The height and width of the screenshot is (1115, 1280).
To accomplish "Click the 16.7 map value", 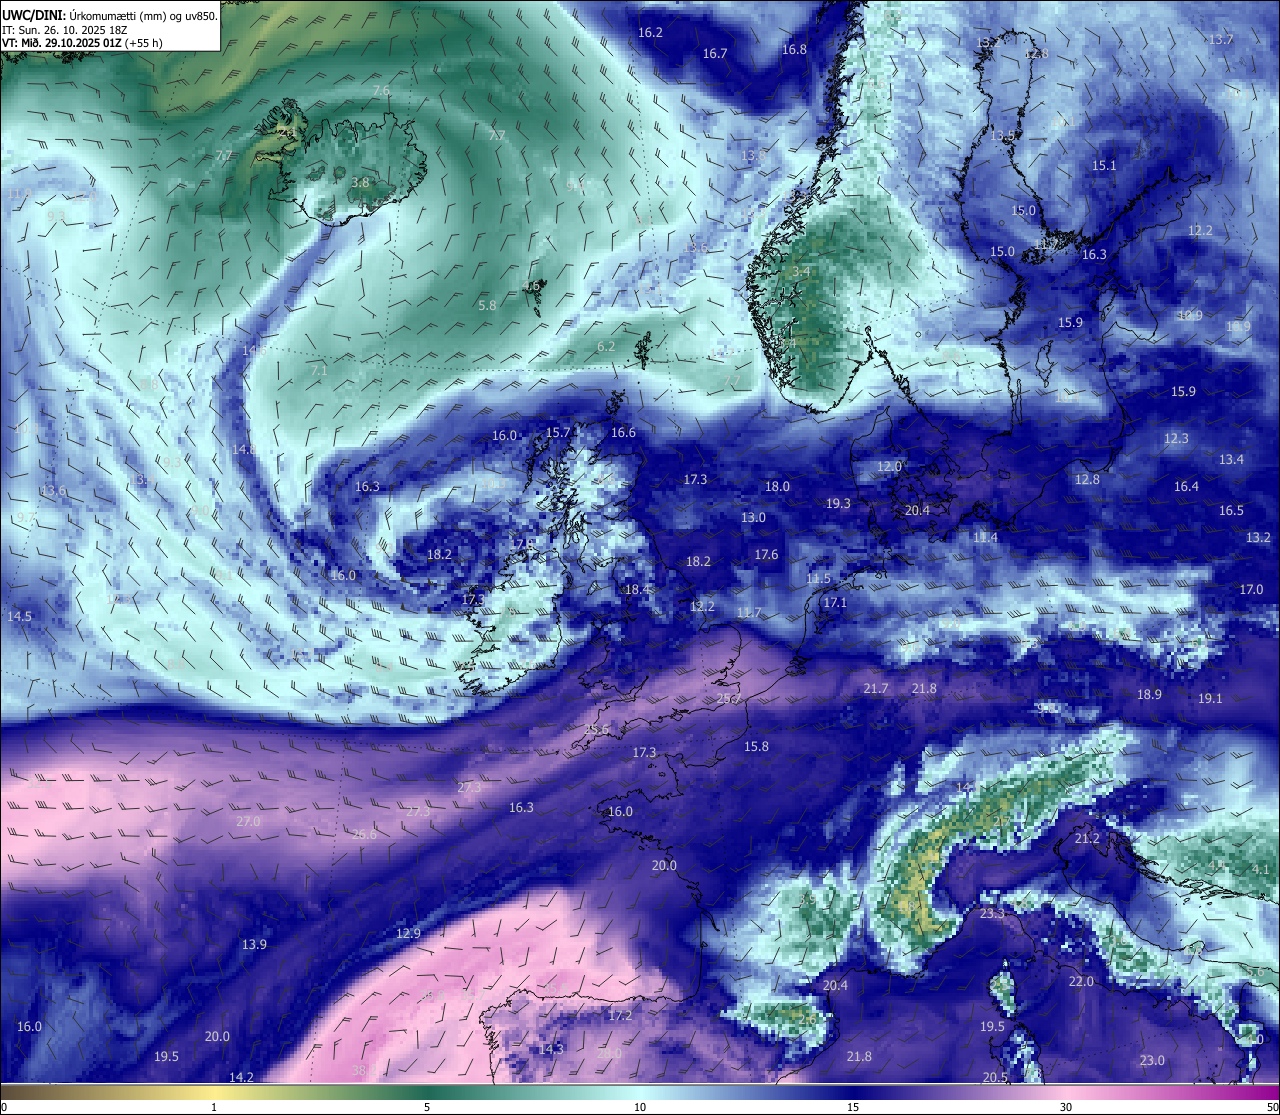I will click(x=715, y=54).
